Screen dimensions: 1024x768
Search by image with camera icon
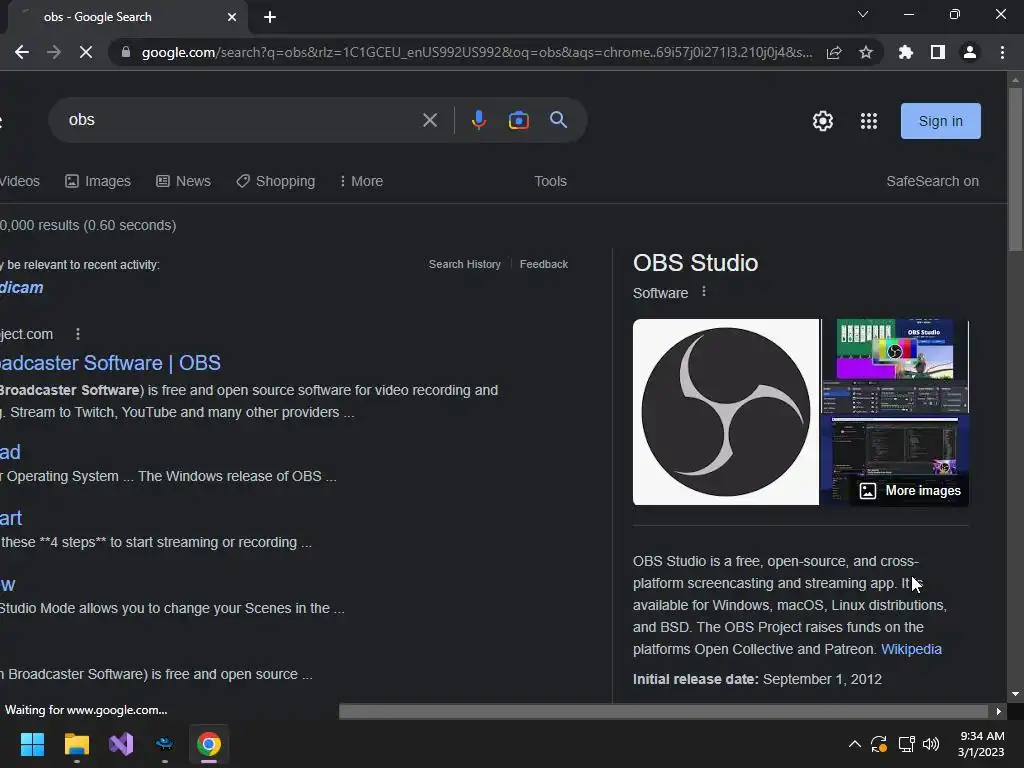(x=519, y=120)
